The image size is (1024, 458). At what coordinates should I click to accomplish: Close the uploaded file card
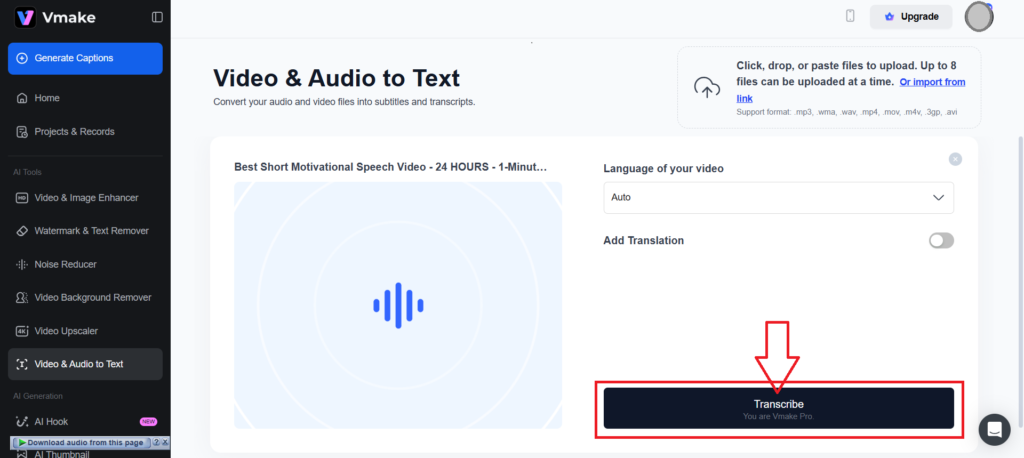(x=955, y=159)
